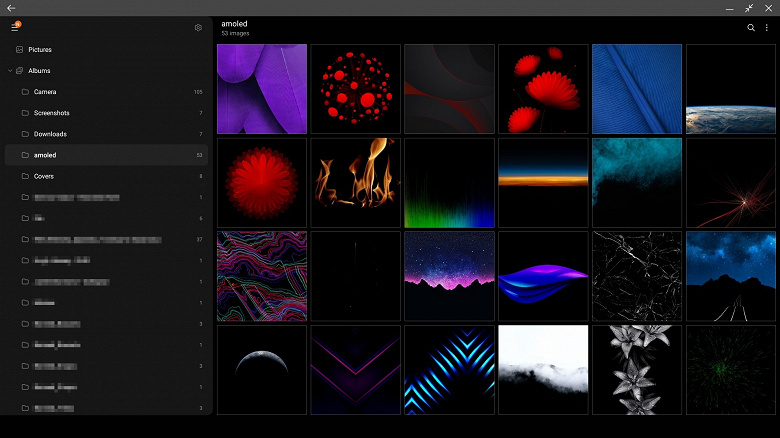Click the Pictures image icon in sidebar
Viewport: 780px width, 438px height.
pos(19,49)
